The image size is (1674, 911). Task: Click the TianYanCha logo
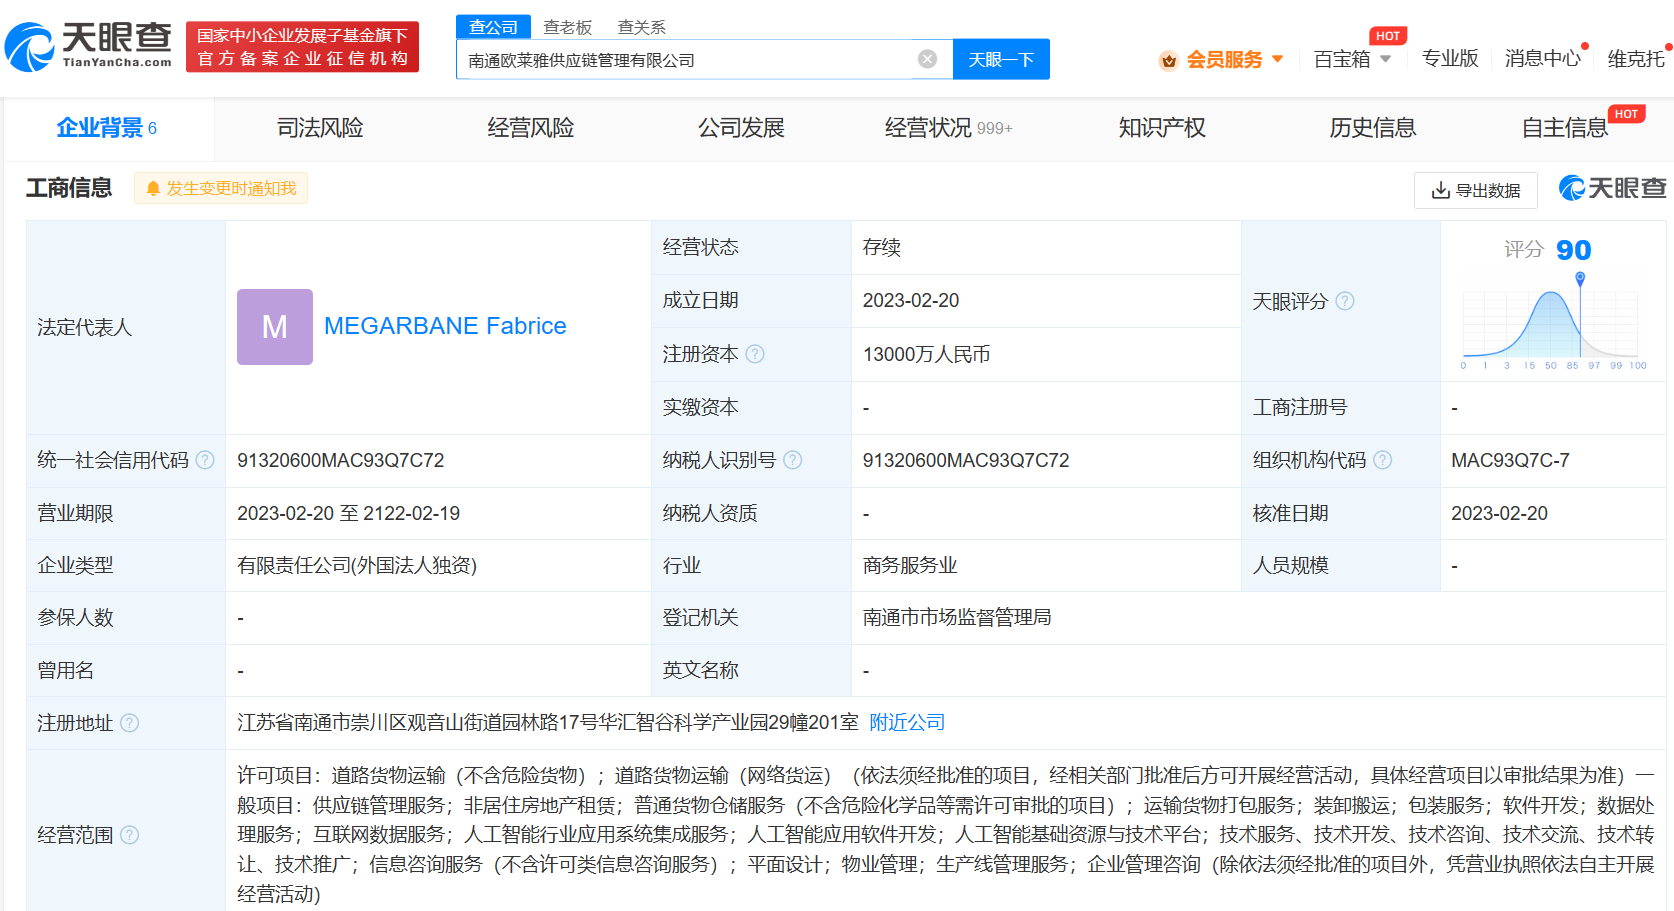point(88,46)
